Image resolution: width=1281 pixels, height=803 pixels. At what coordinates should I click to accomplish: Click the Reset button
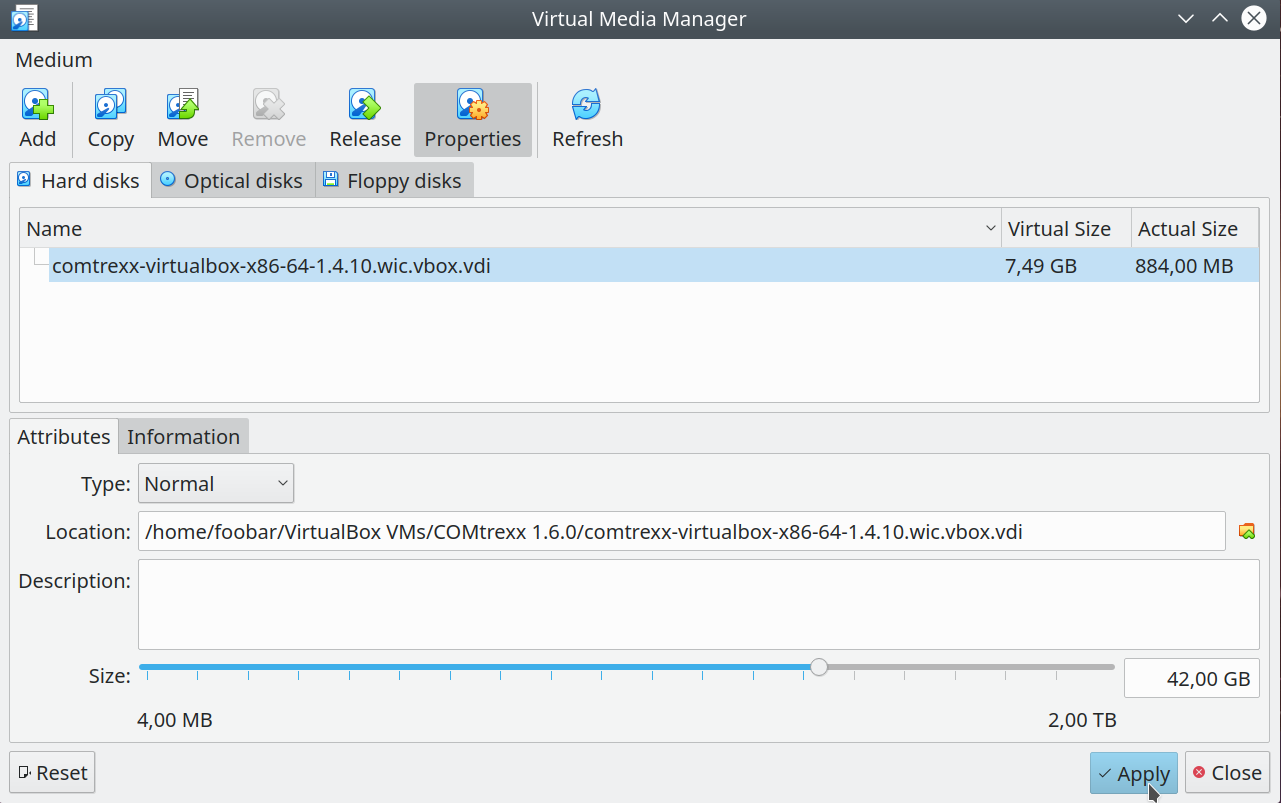click(52, 773)
